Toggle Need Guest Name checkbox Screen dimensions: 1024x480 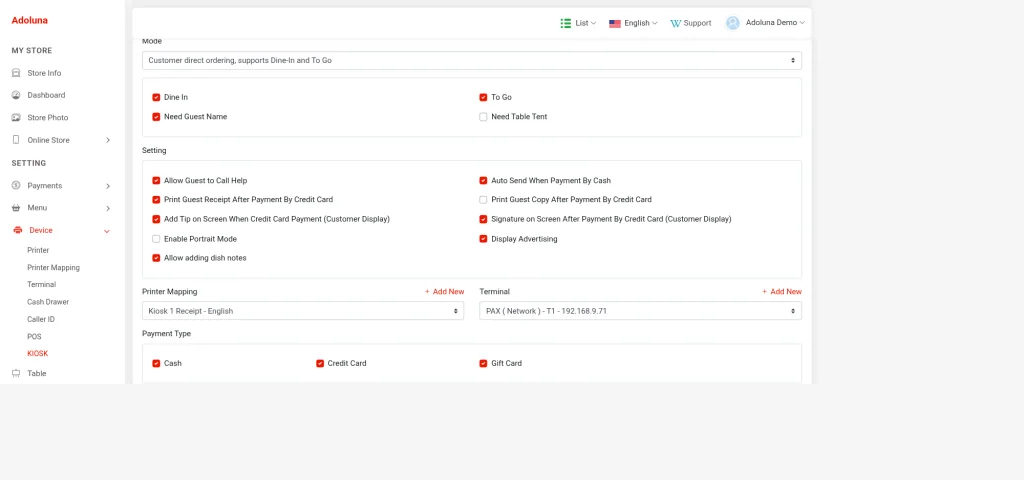[156, 117]
